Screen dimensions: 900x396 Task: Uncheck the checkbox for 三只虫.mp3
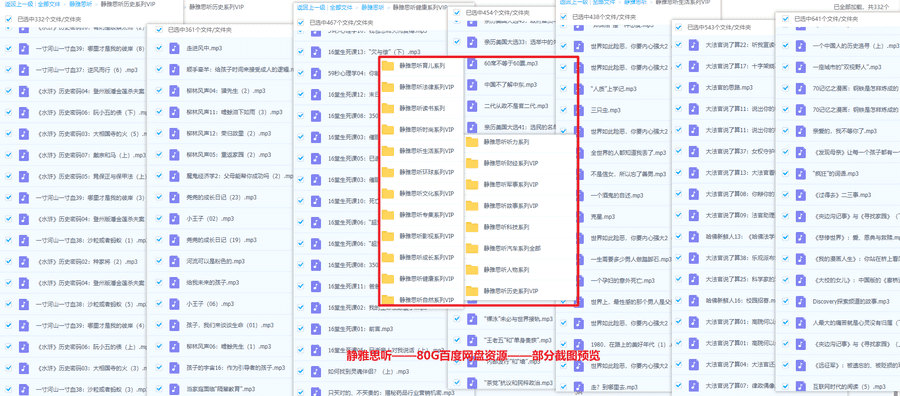[564, 110]
